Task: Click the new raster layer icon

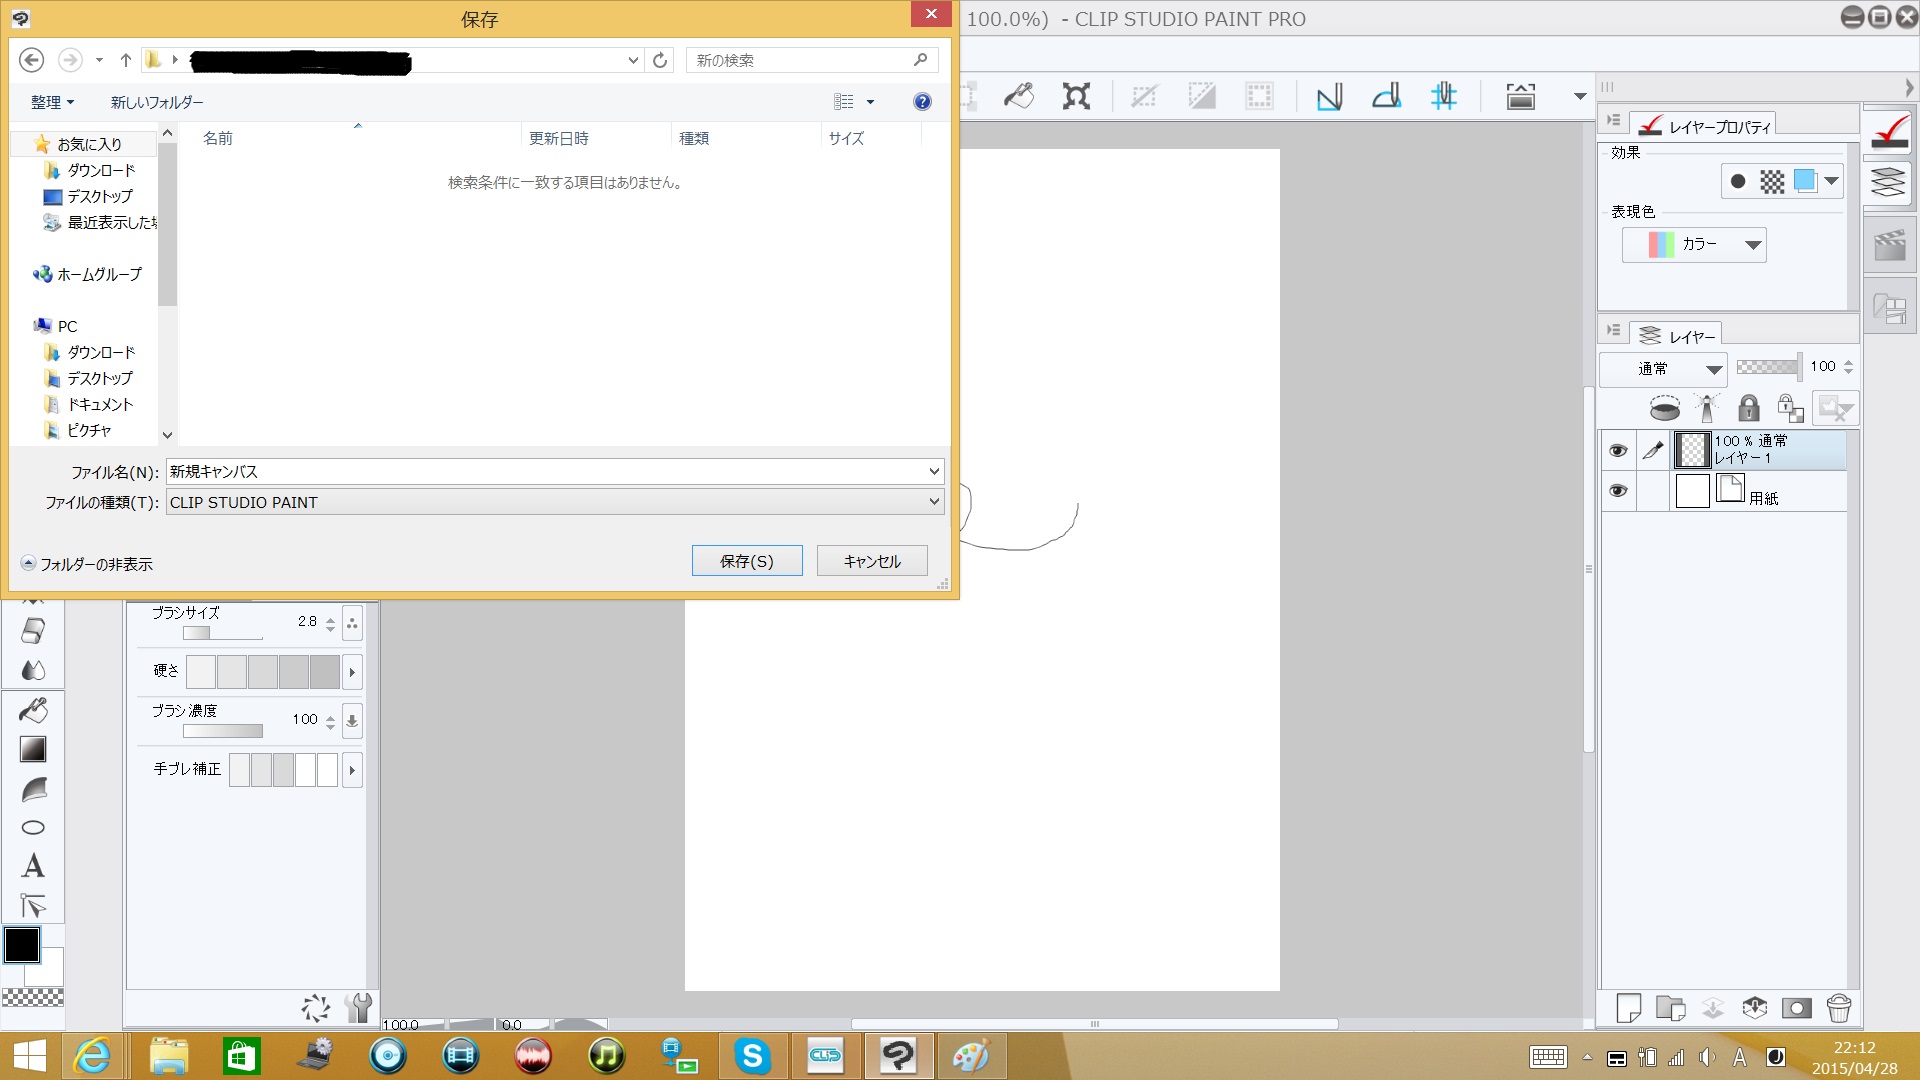Action: pyautogui.click(x=1628, y=1008)
